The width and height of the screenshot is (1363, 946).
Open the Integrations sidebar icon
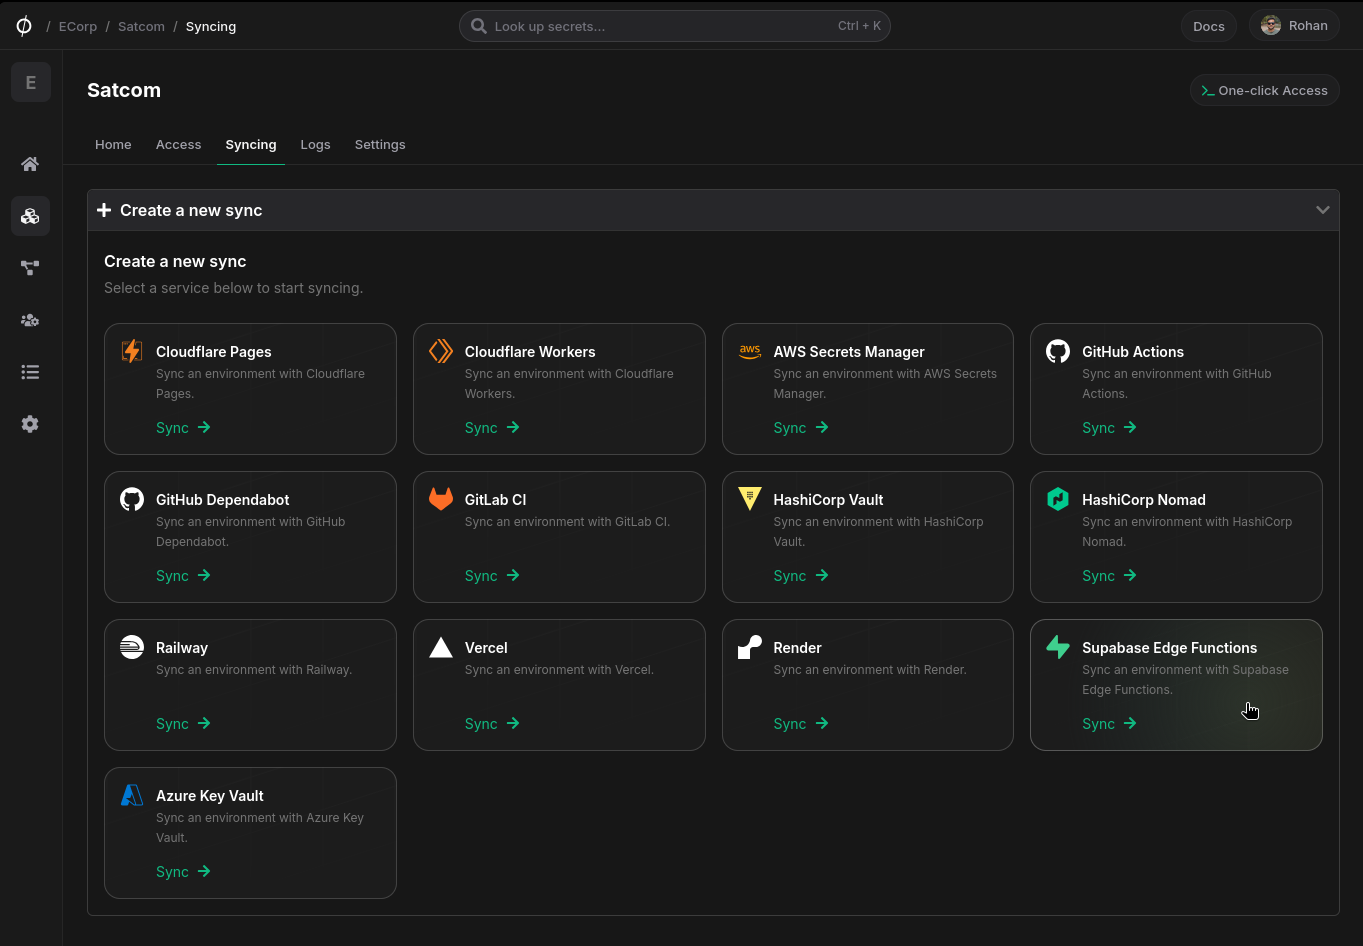point(30,268)
